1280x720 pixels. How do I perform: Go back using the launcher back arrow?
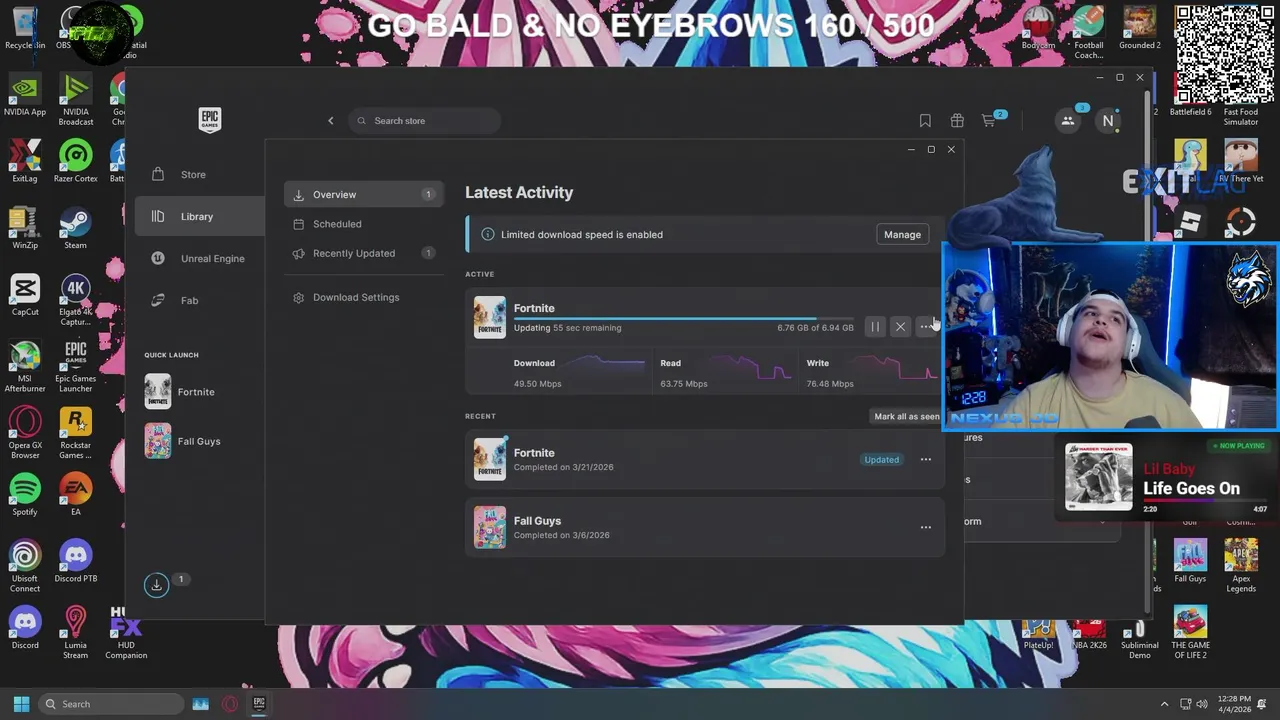tap(331, 121)
